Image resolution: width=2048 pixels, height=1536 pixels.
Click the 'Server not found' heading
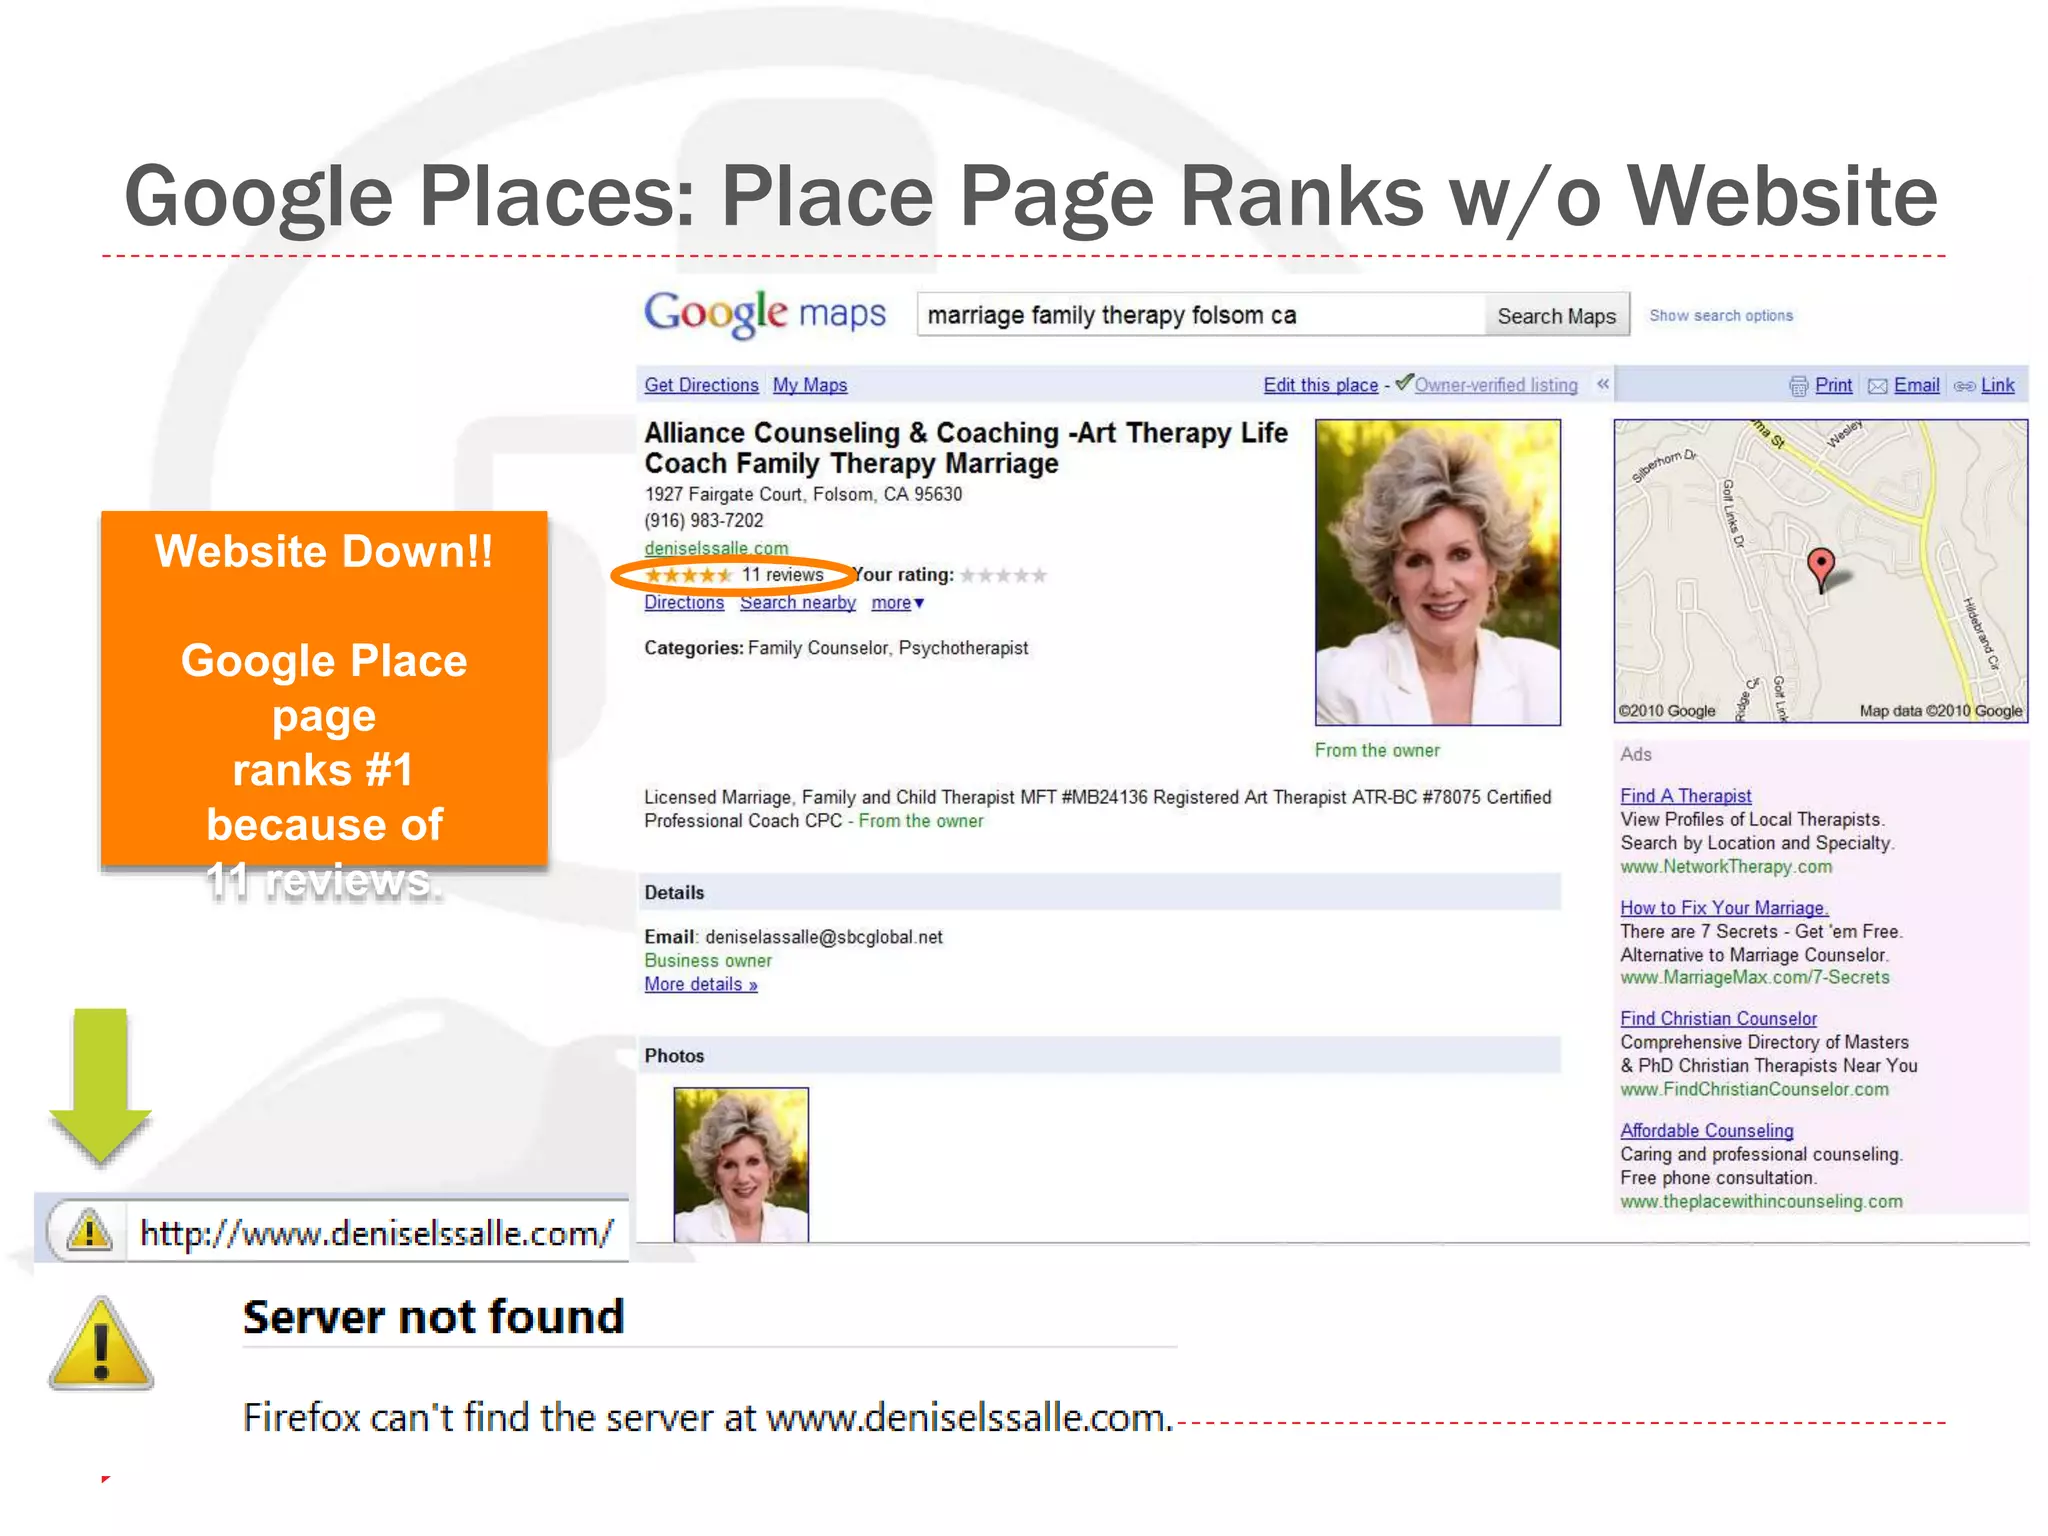(434, 1316)
